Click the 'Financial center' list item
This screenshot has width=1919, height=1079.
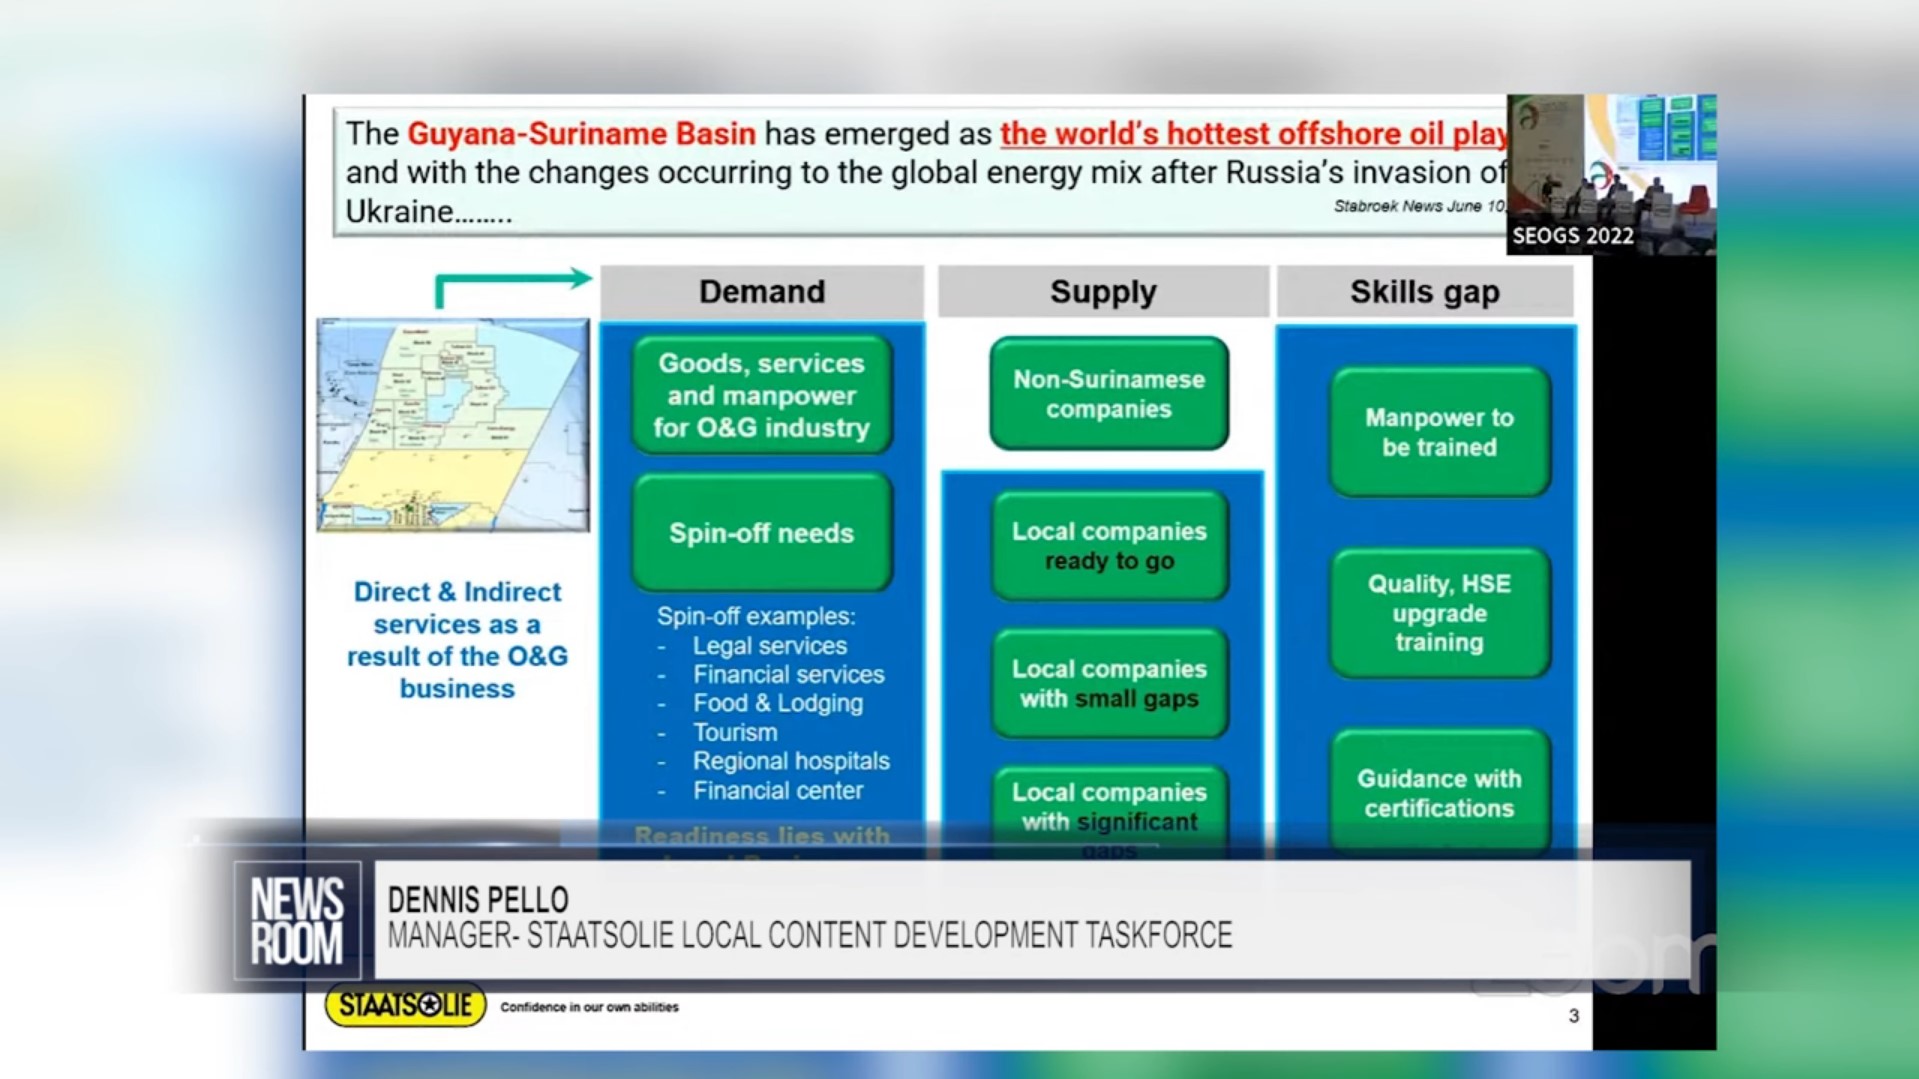pos(778,791)
